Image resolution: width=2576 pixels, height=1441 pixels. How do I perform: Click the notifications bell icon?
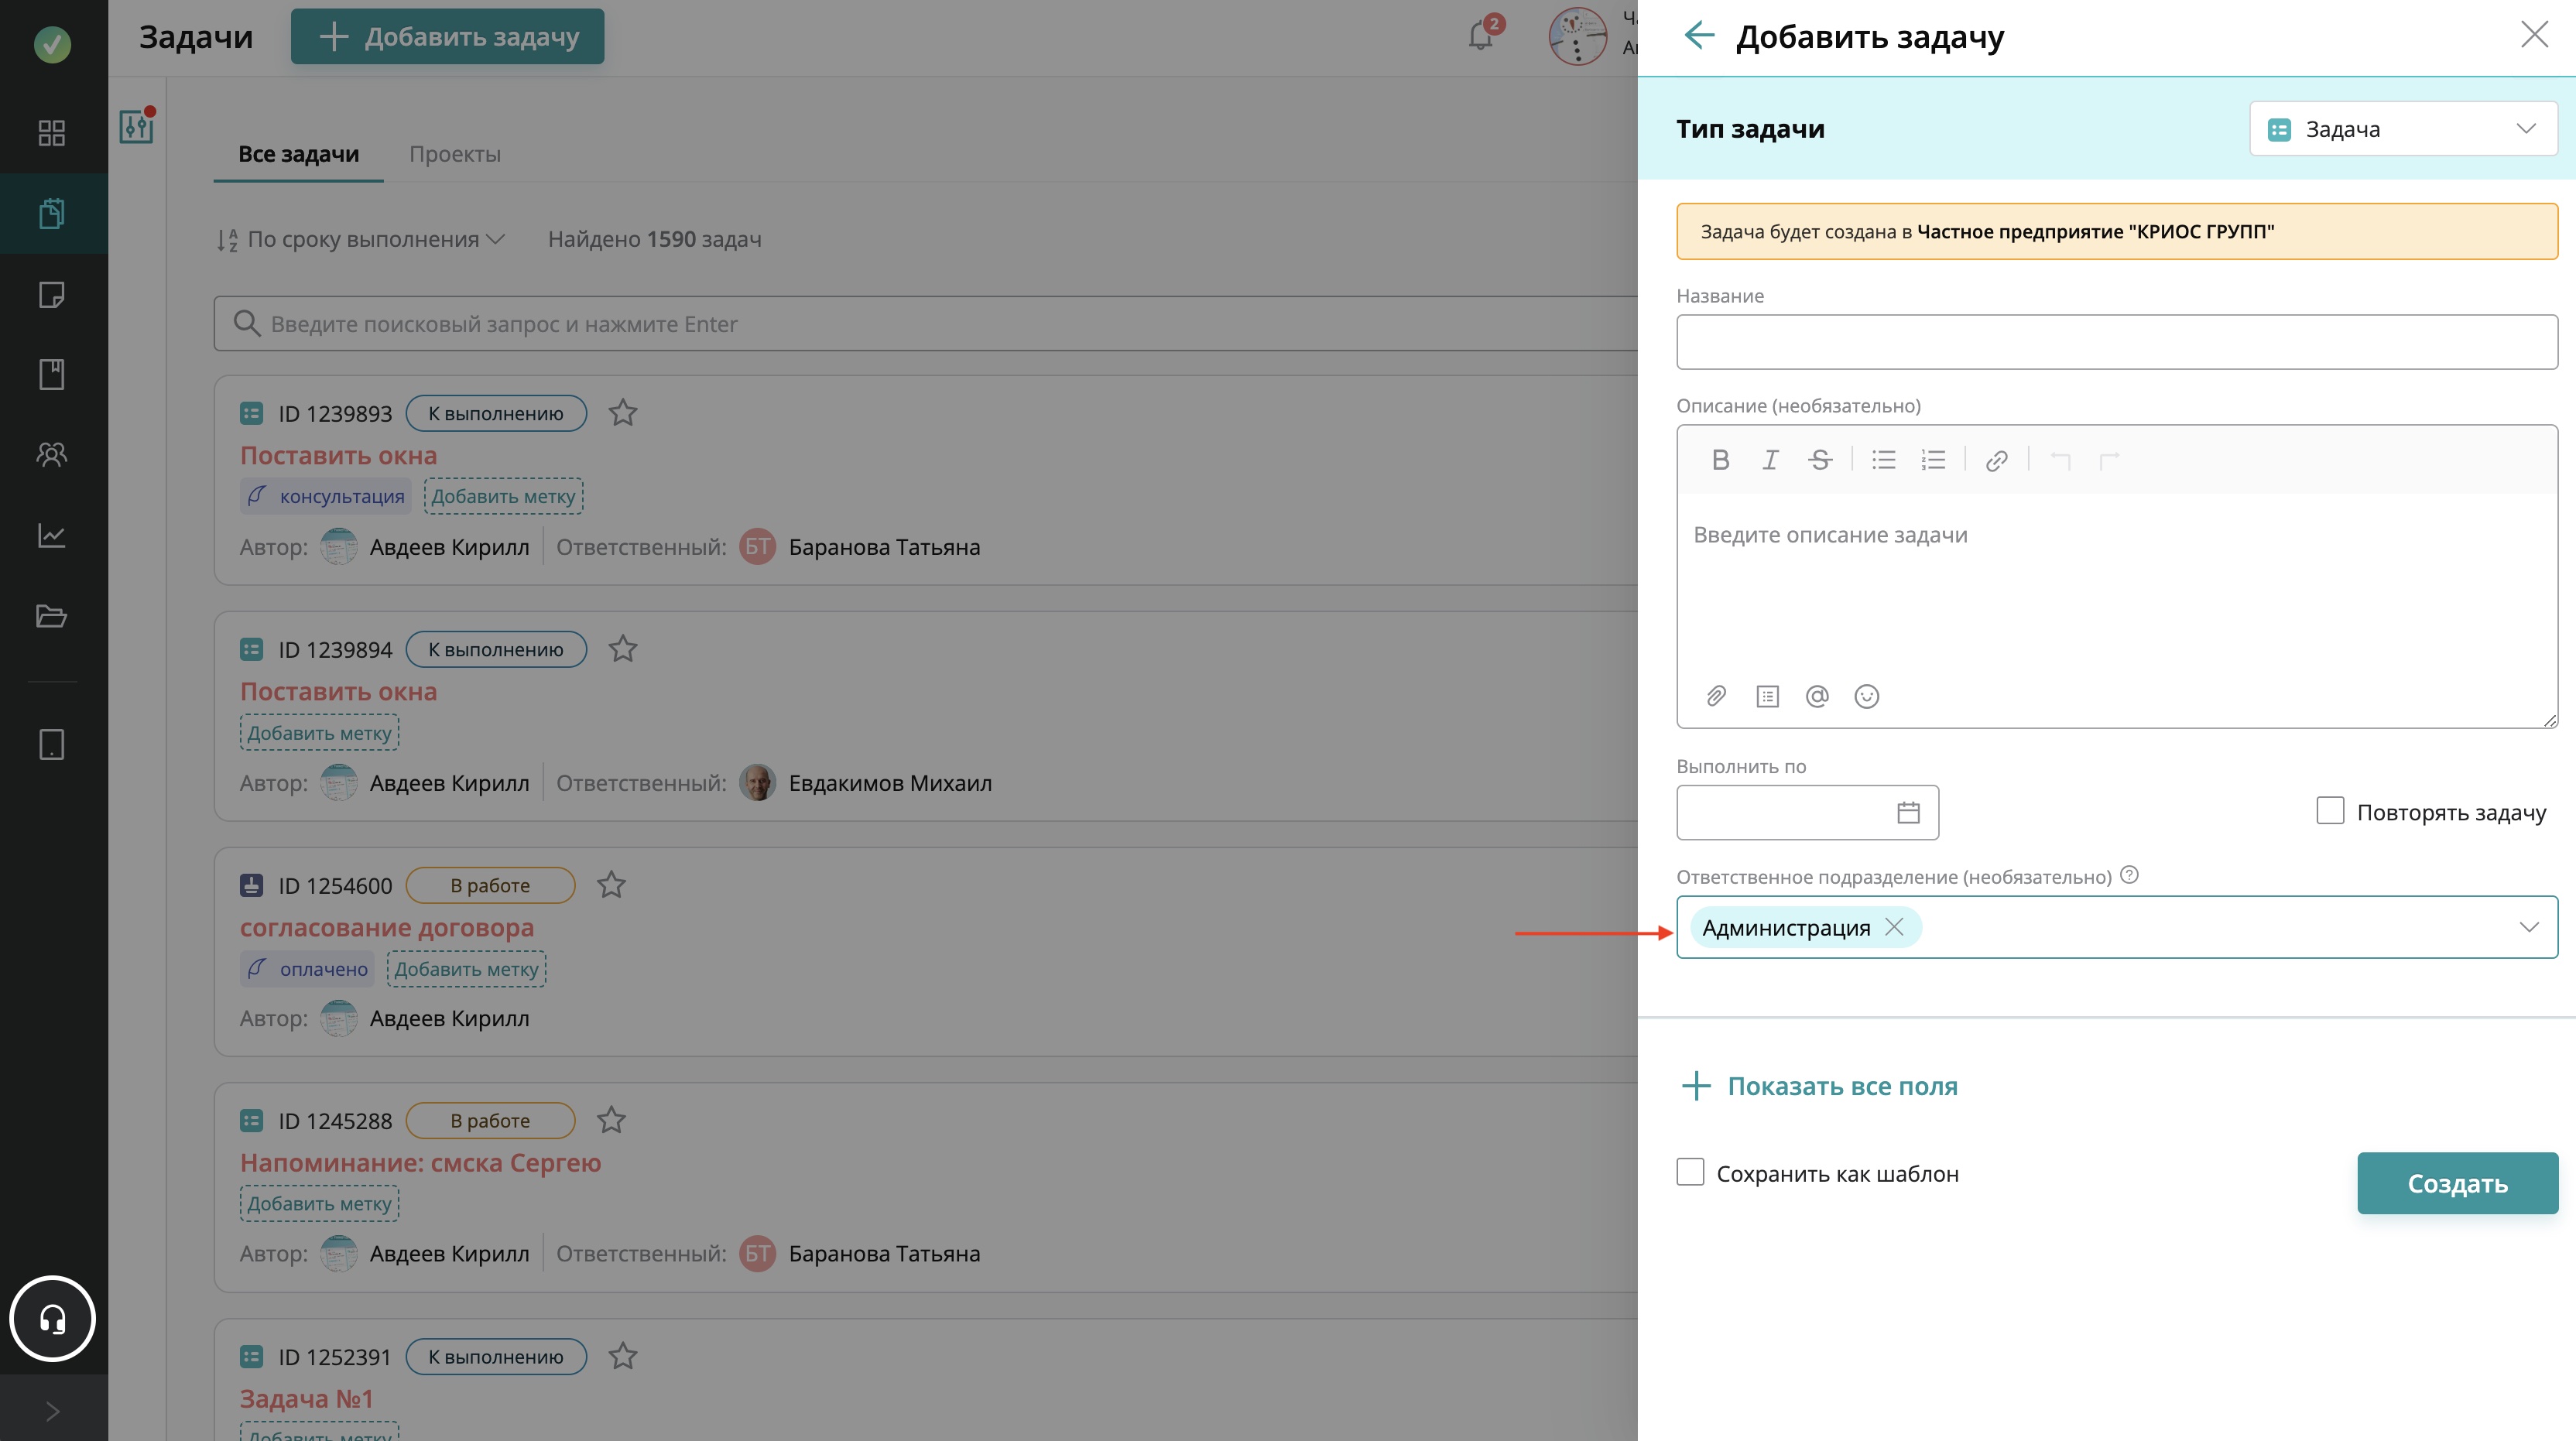coord(1481,37)
